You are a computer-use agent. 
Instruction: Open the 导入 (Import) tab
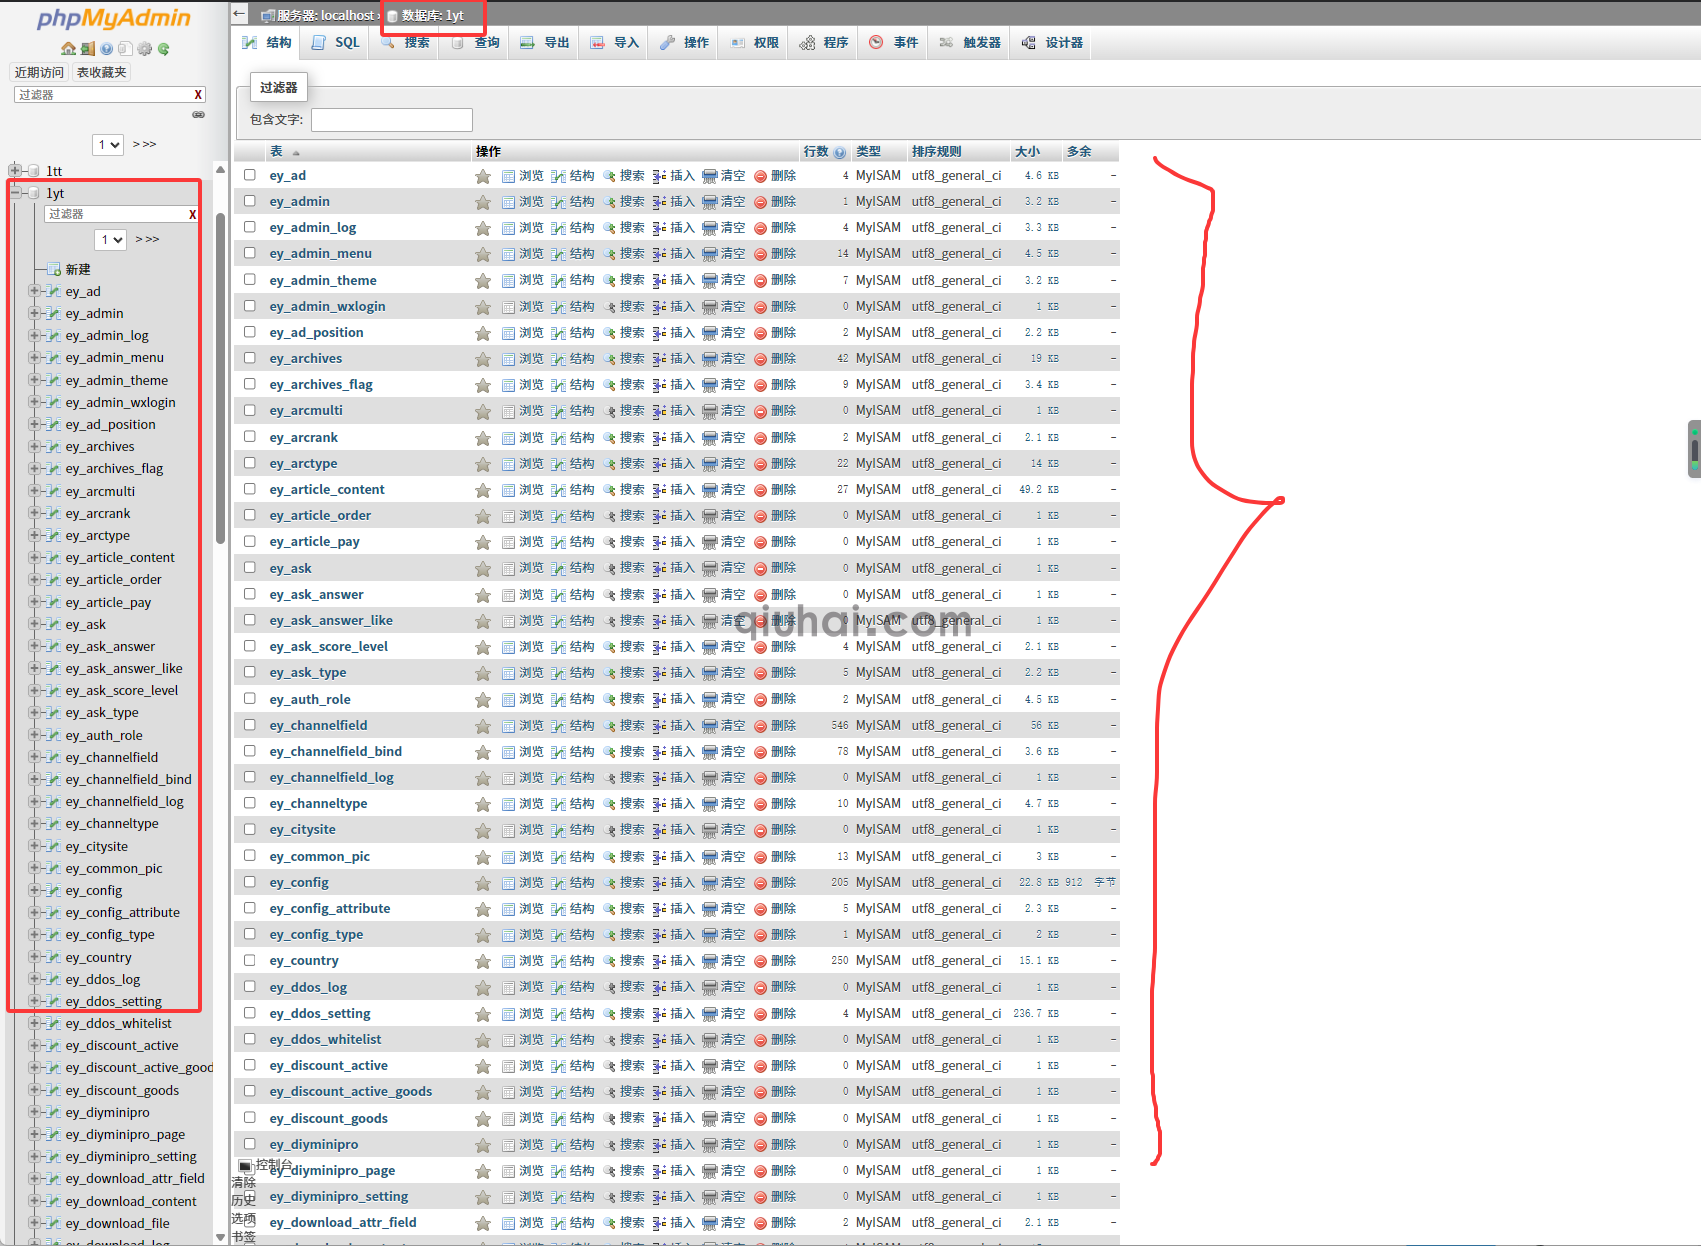[x=614, y=43]
